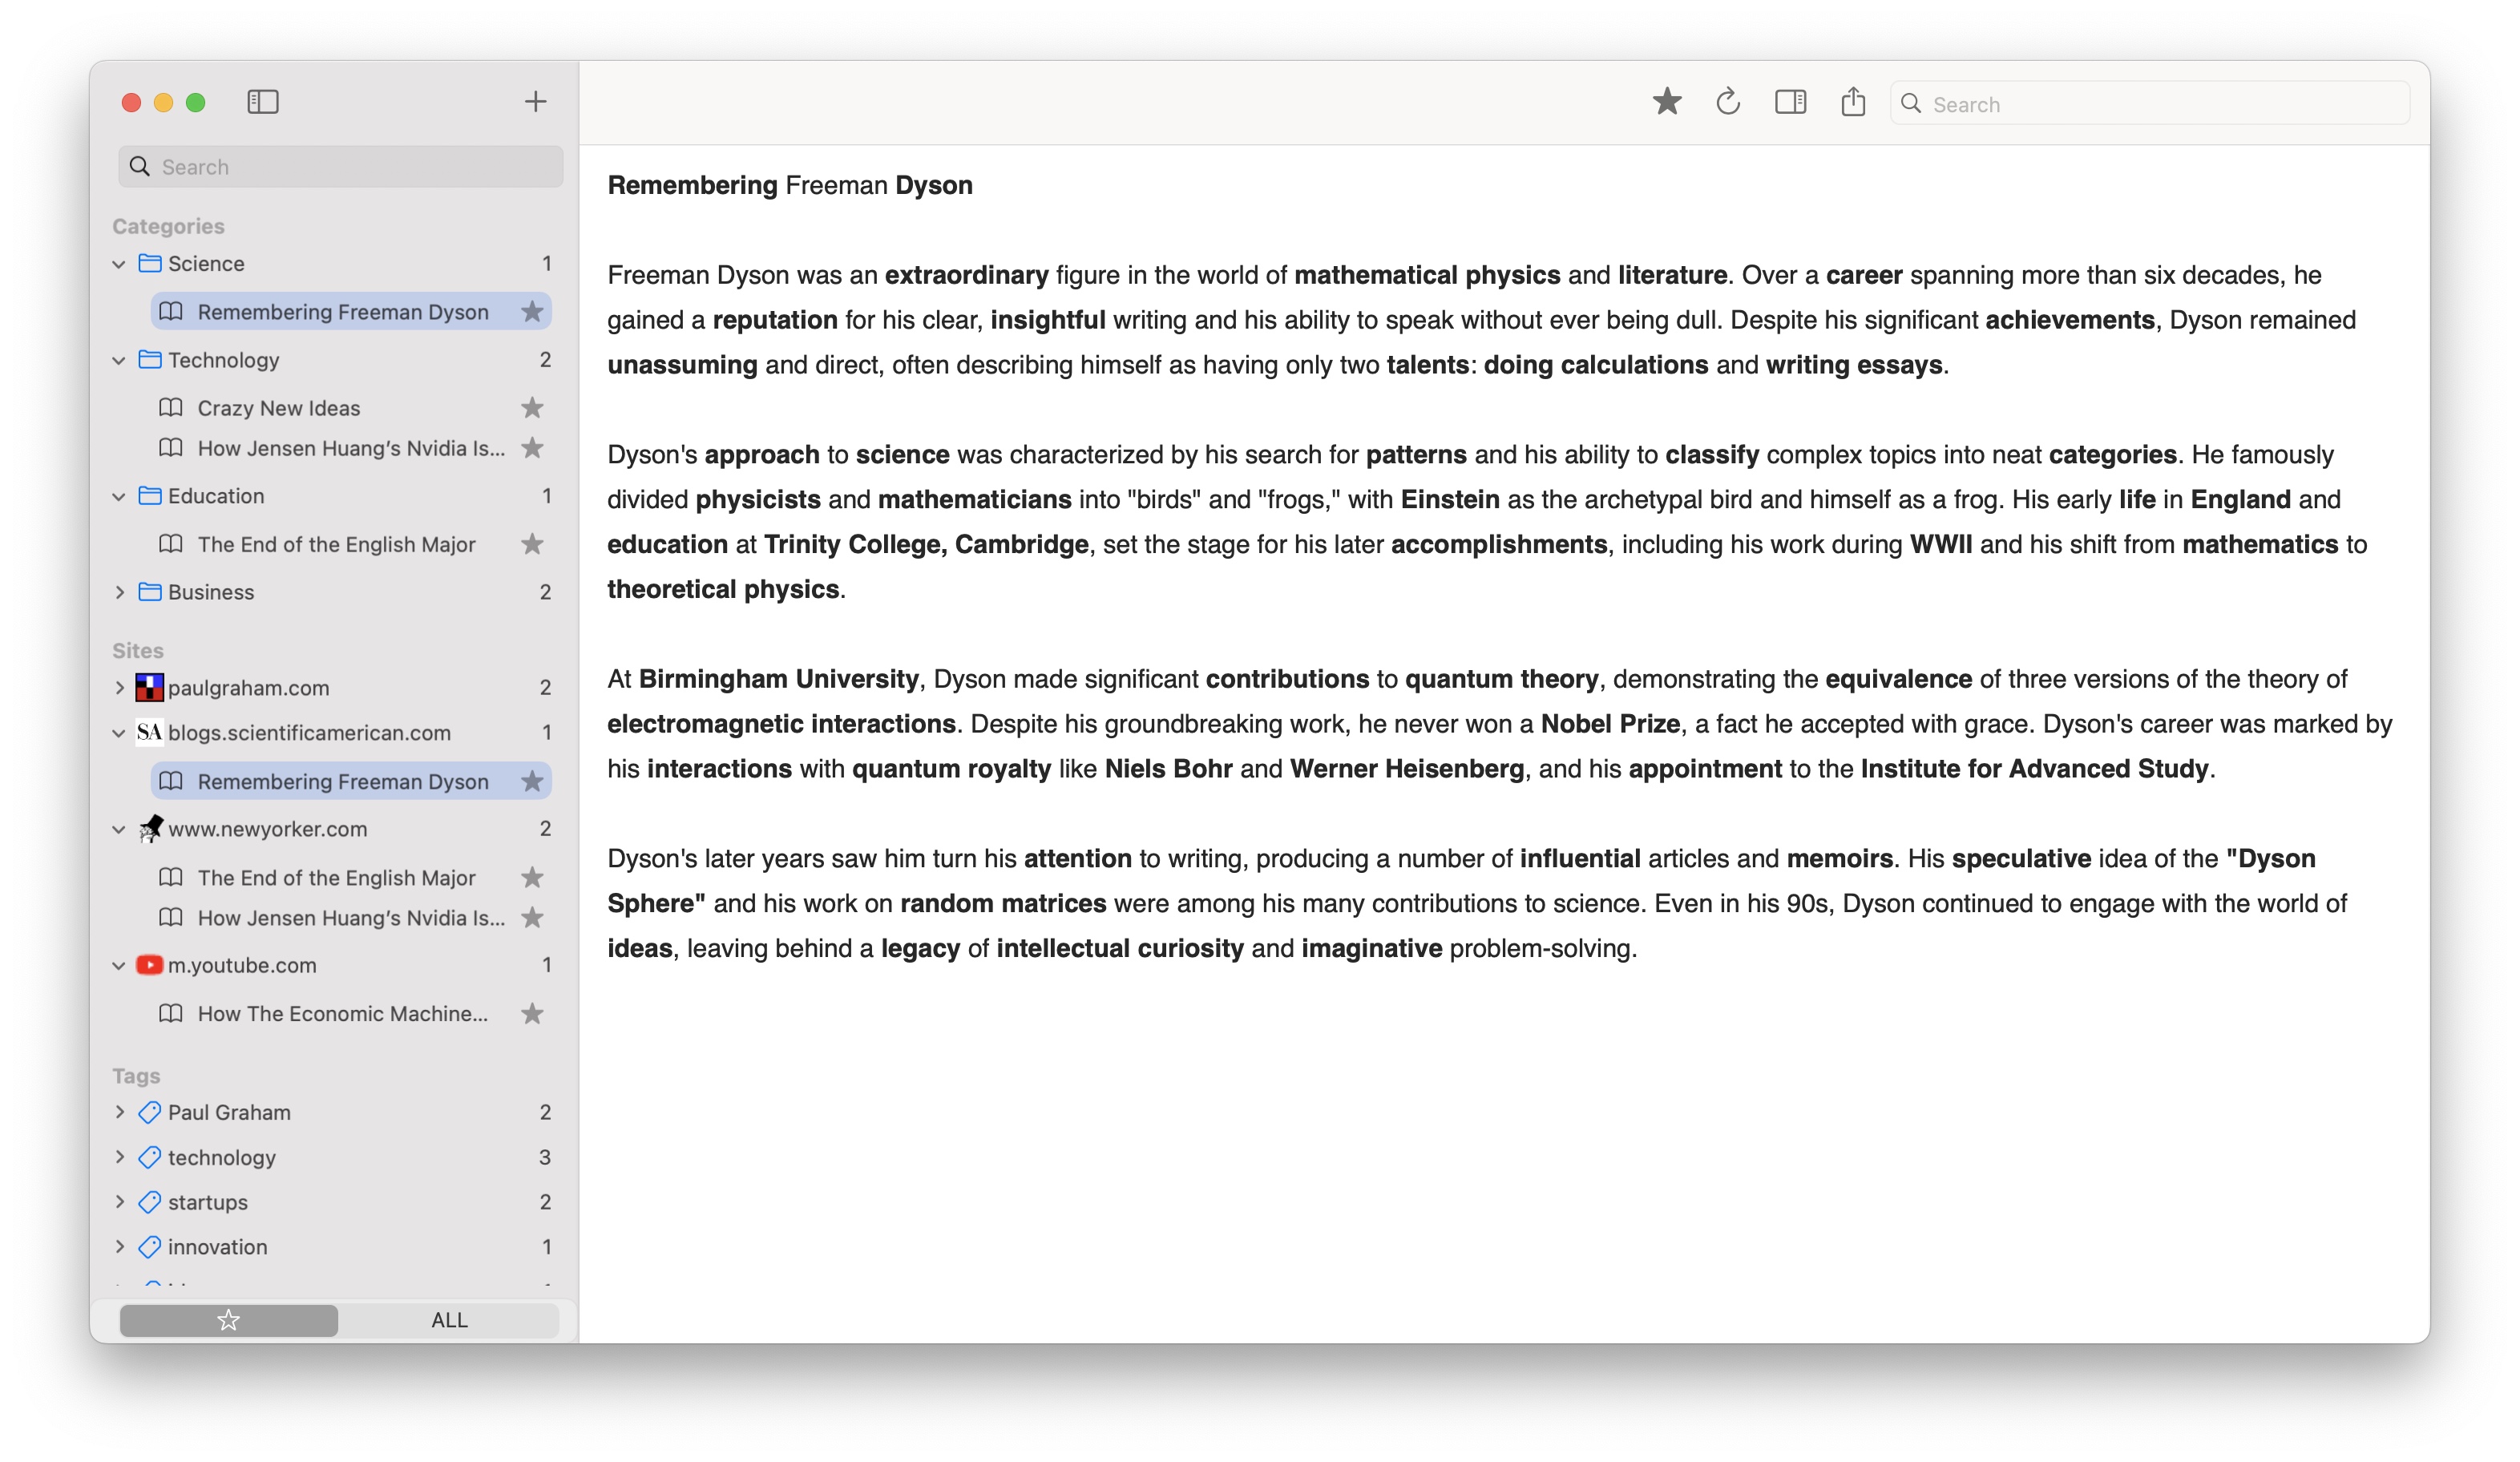Collapse the Science category
The width and height of the screenshot is (2520, 1462).
pos(119,263)
